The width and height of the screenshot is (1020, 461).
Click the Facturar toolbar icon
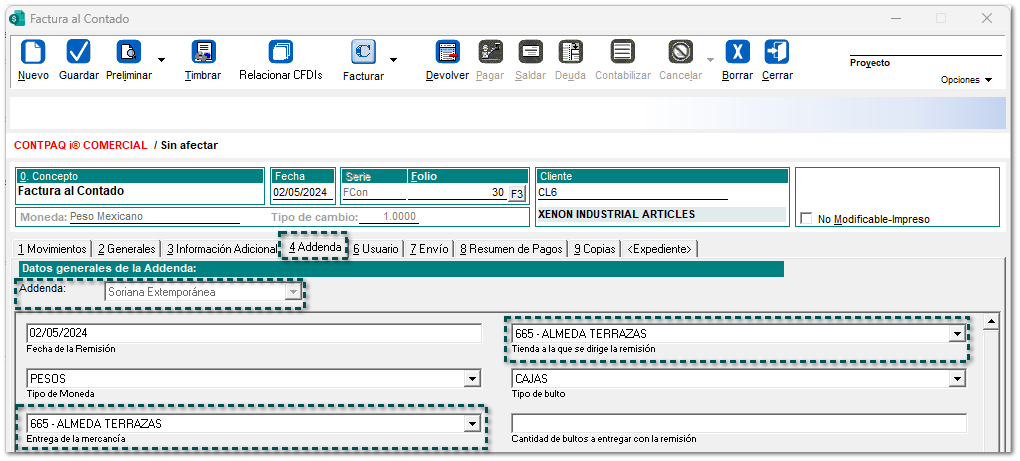pos(363,52)
